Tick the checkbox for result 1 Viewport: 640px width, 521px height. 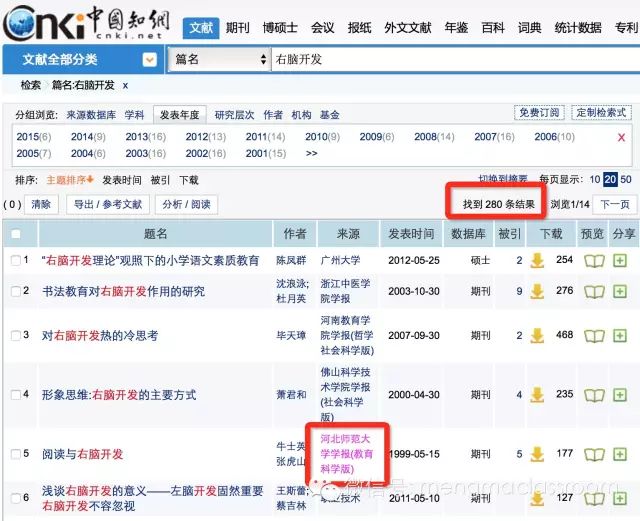pyautogui.click(x=16, y=261)
